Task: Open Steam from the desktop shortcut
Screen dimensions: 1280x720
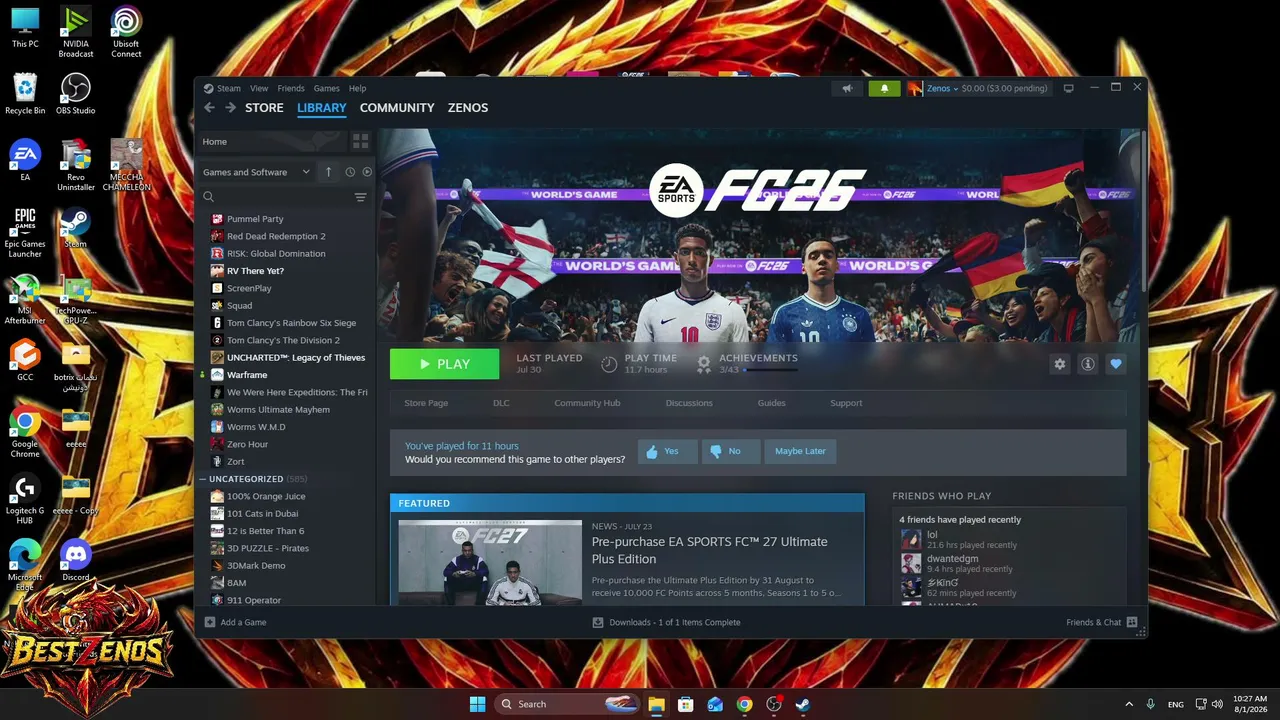Action: pyautogui.click(x=75, y=227)
